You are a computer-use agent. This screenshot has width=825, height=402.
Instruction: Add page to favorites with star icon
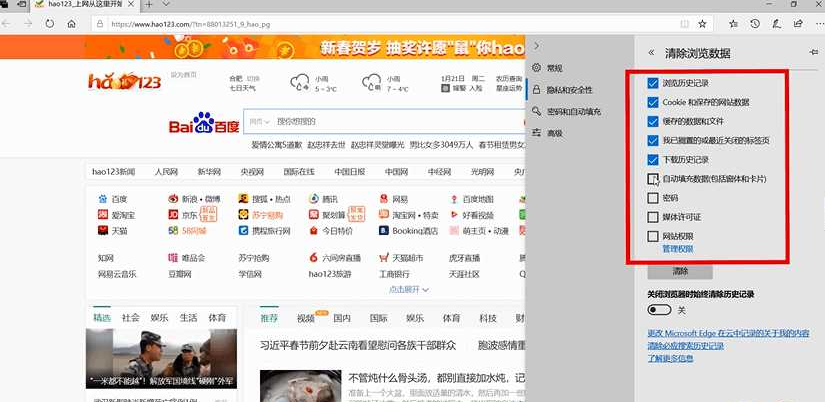tap(702, 24)
